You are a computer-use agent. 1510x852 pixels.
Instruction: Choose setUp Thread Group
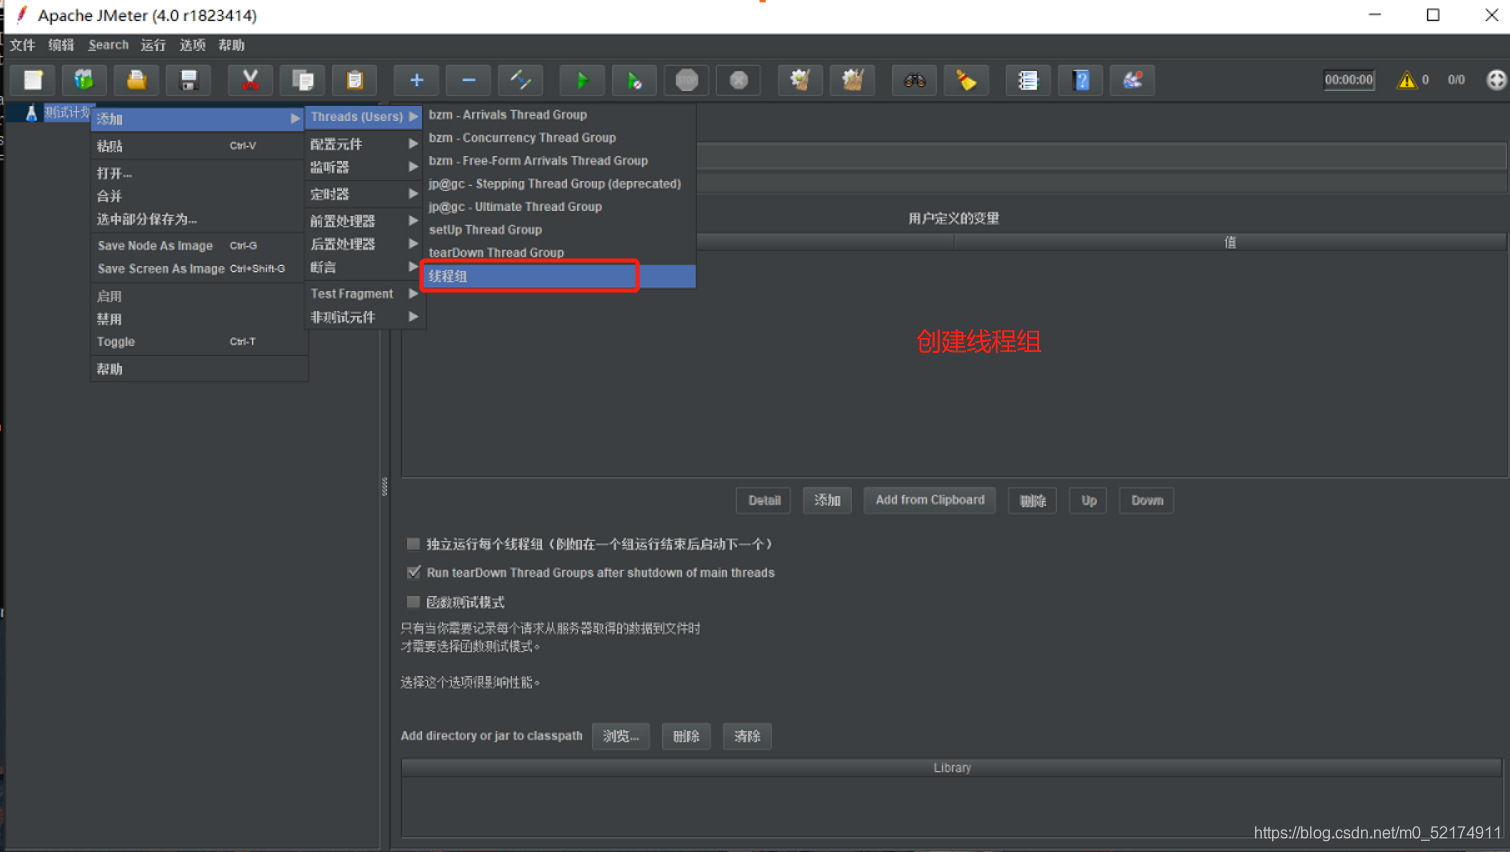tap(559, 230)
